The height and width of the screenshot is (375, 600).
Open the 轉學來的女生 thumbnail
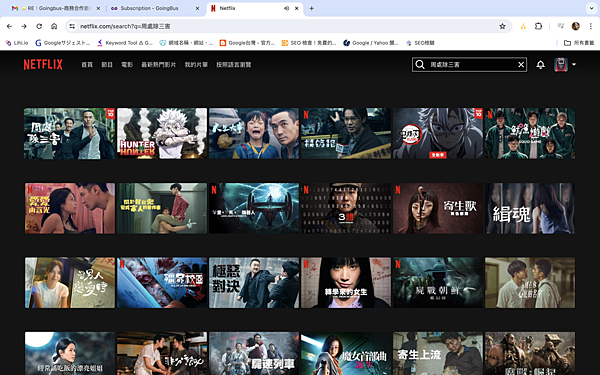(346, 282)
